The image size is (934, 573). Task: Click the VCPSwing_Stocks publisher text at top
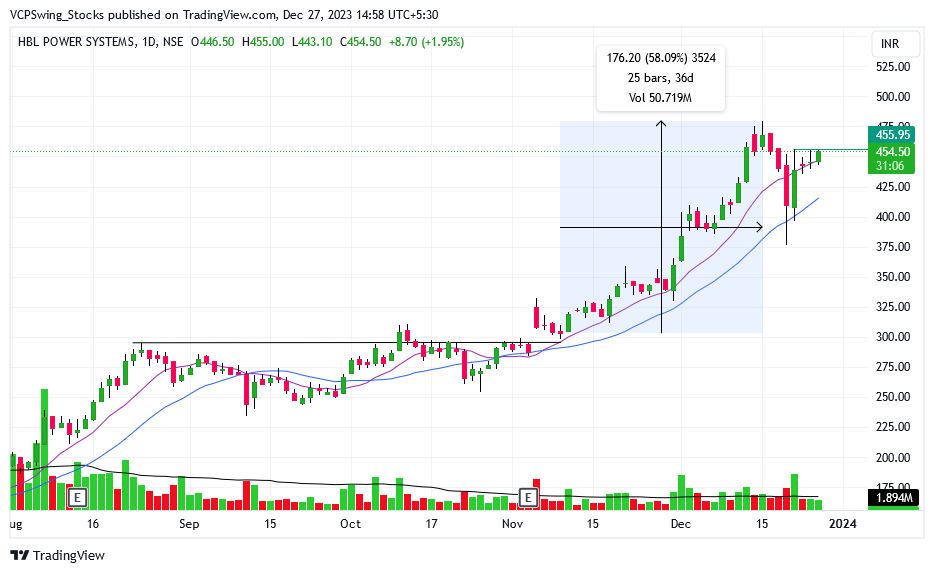(57, 15)
